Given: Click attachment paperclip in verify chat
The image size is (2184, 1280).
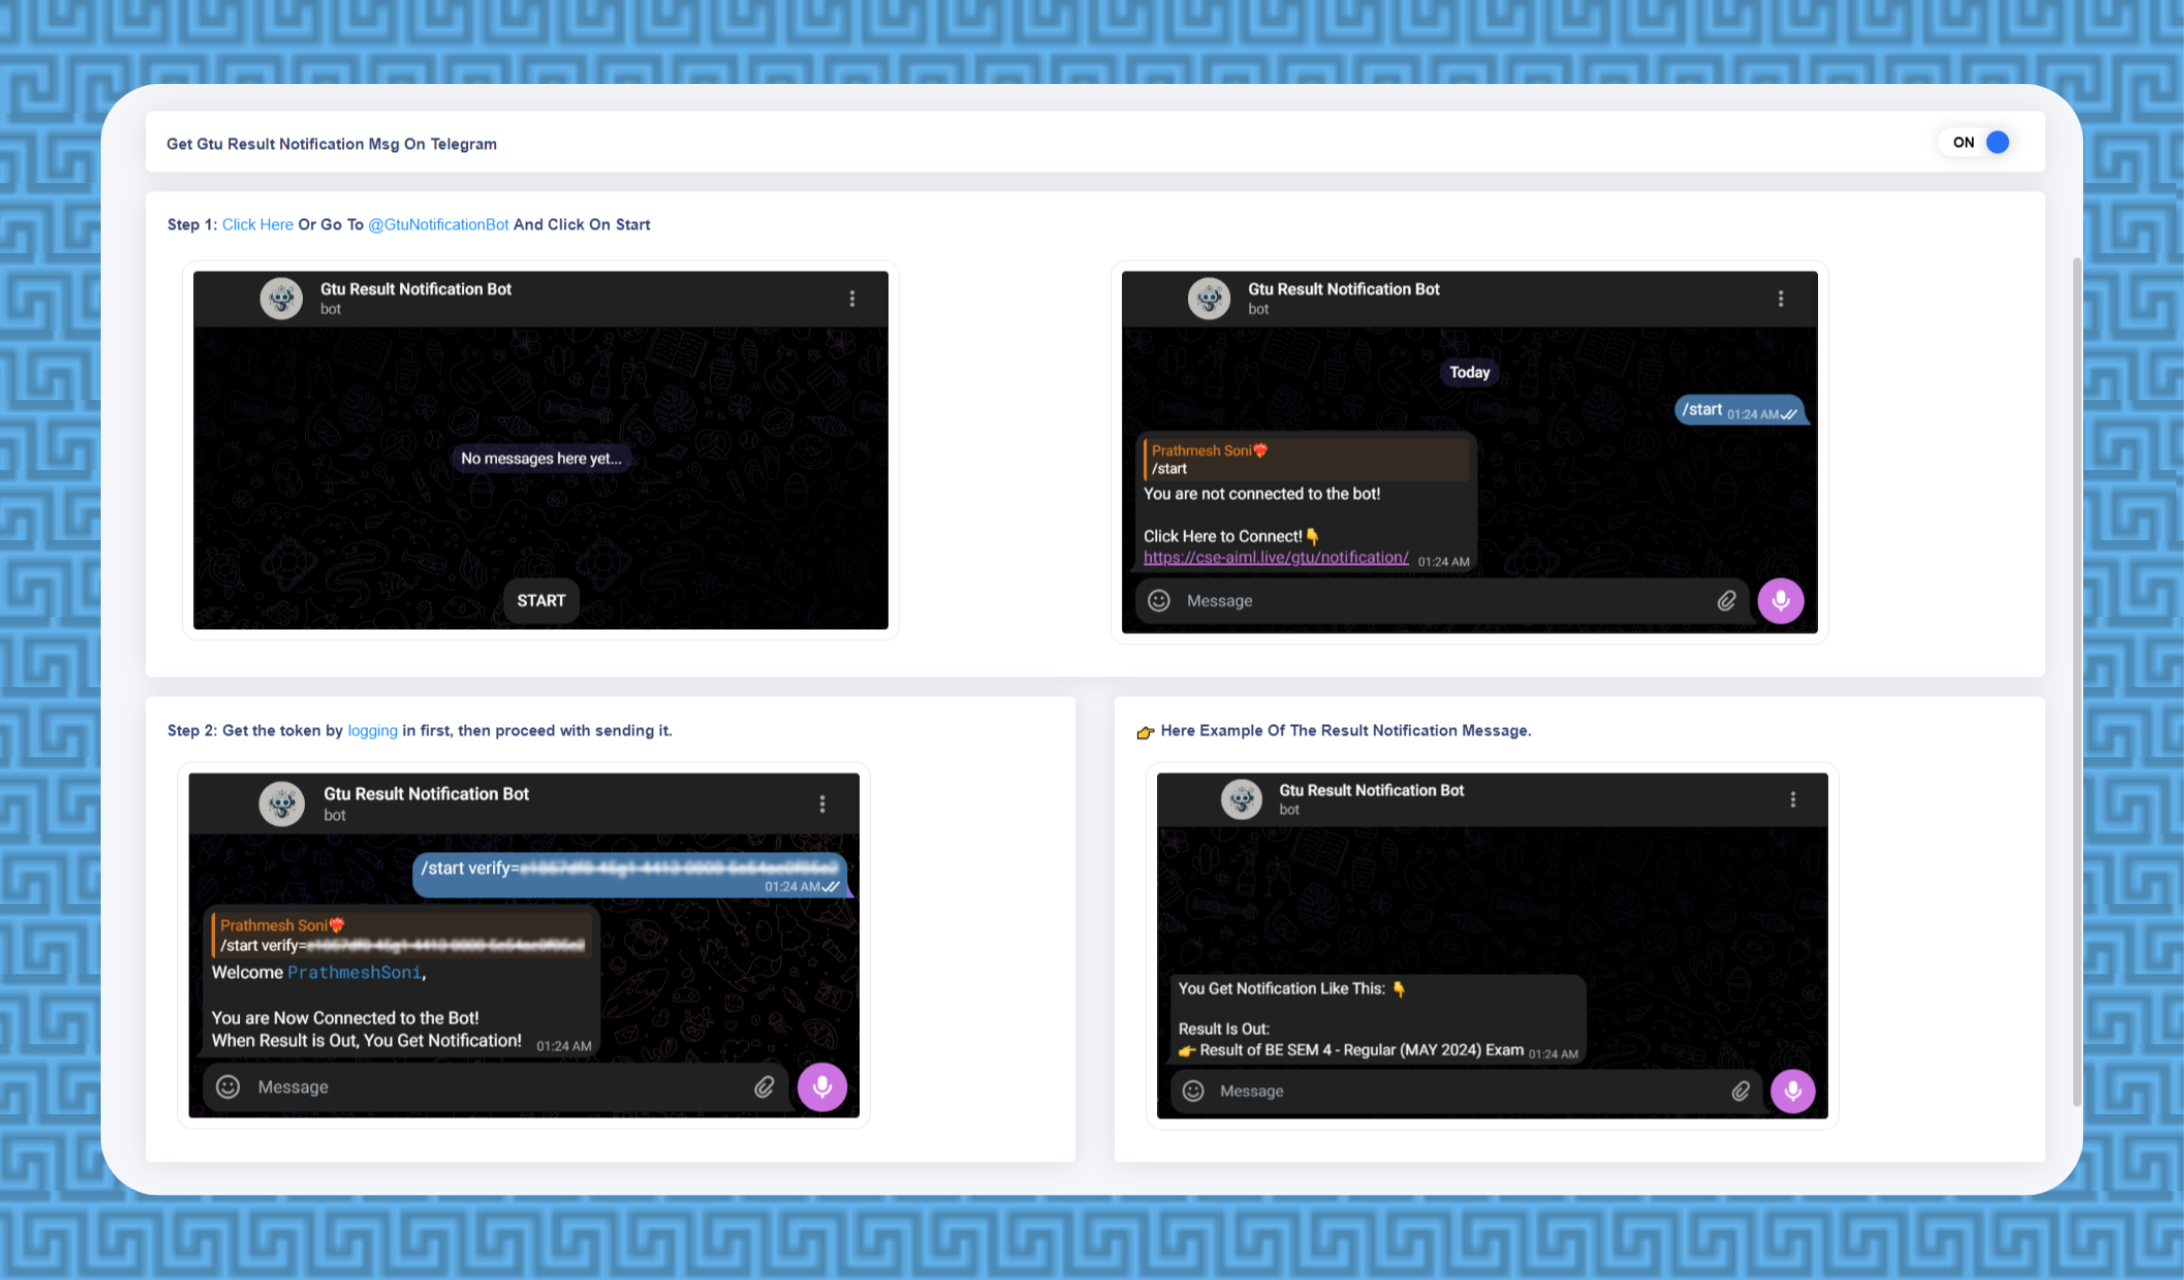Looking at the screenshot, I should click(x=764, y=1086).
